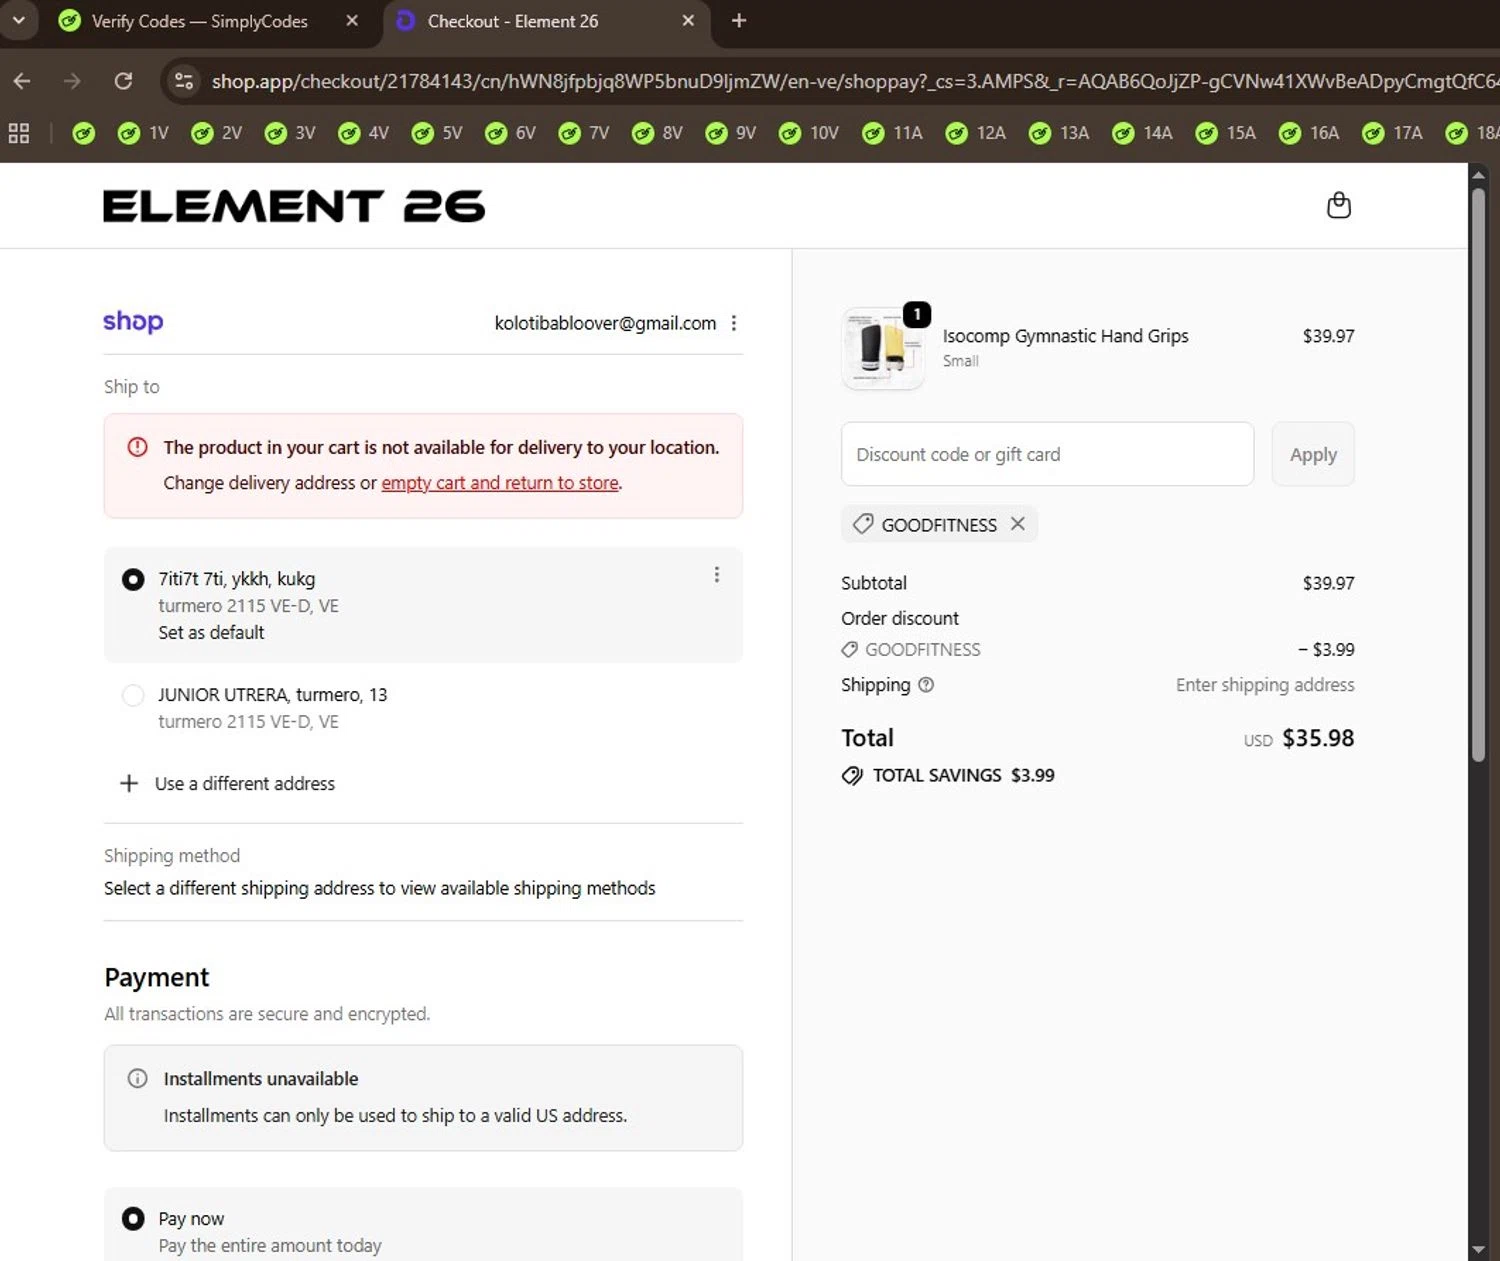Click the page scrollbar up arrow

[x=1478, y=174]
